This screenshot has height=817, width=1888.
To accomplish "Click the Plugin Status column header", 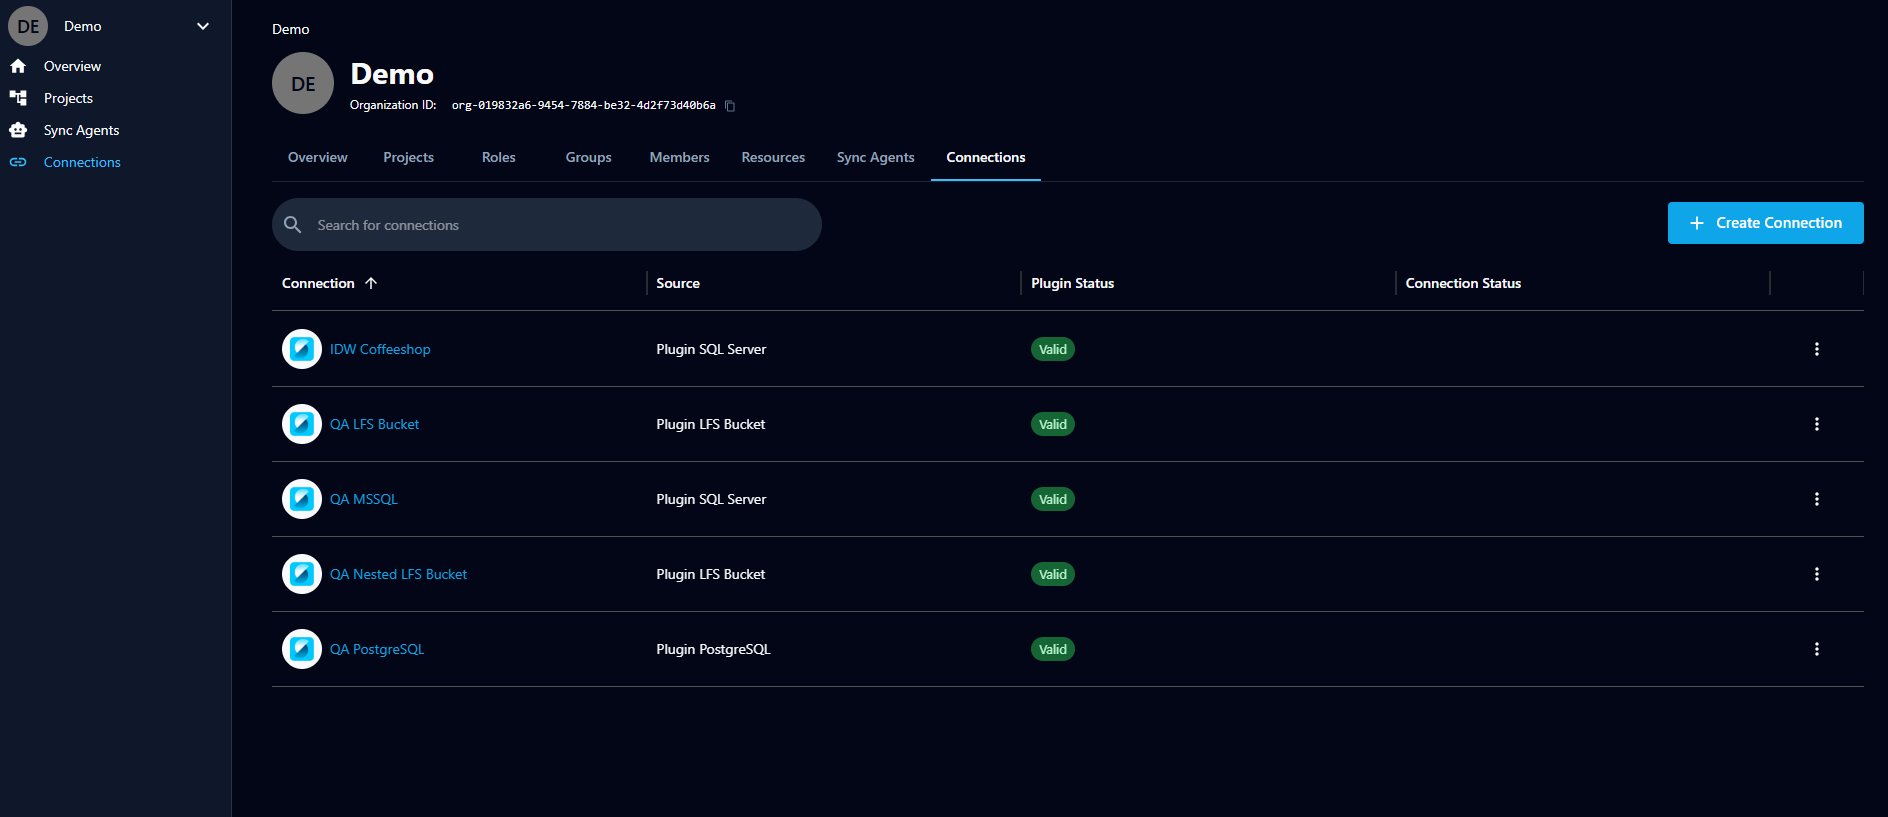I will pos(1072,283).
